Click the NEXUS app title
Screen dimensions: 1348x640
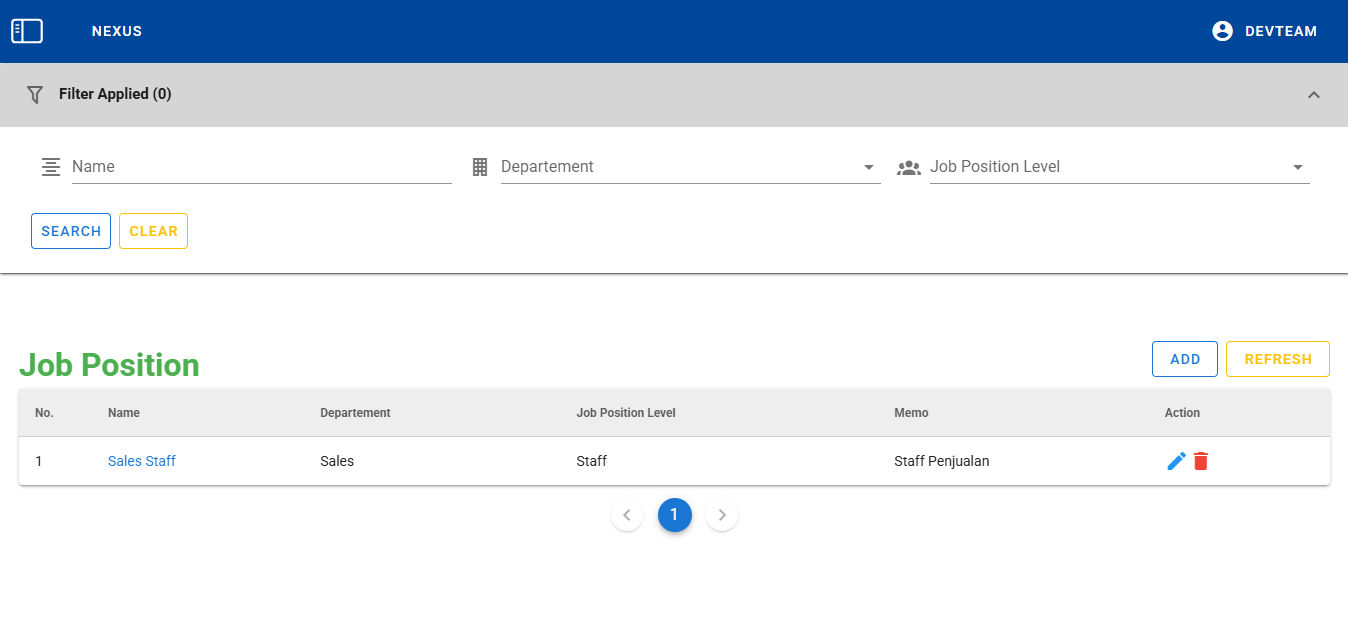coord(117,31)
